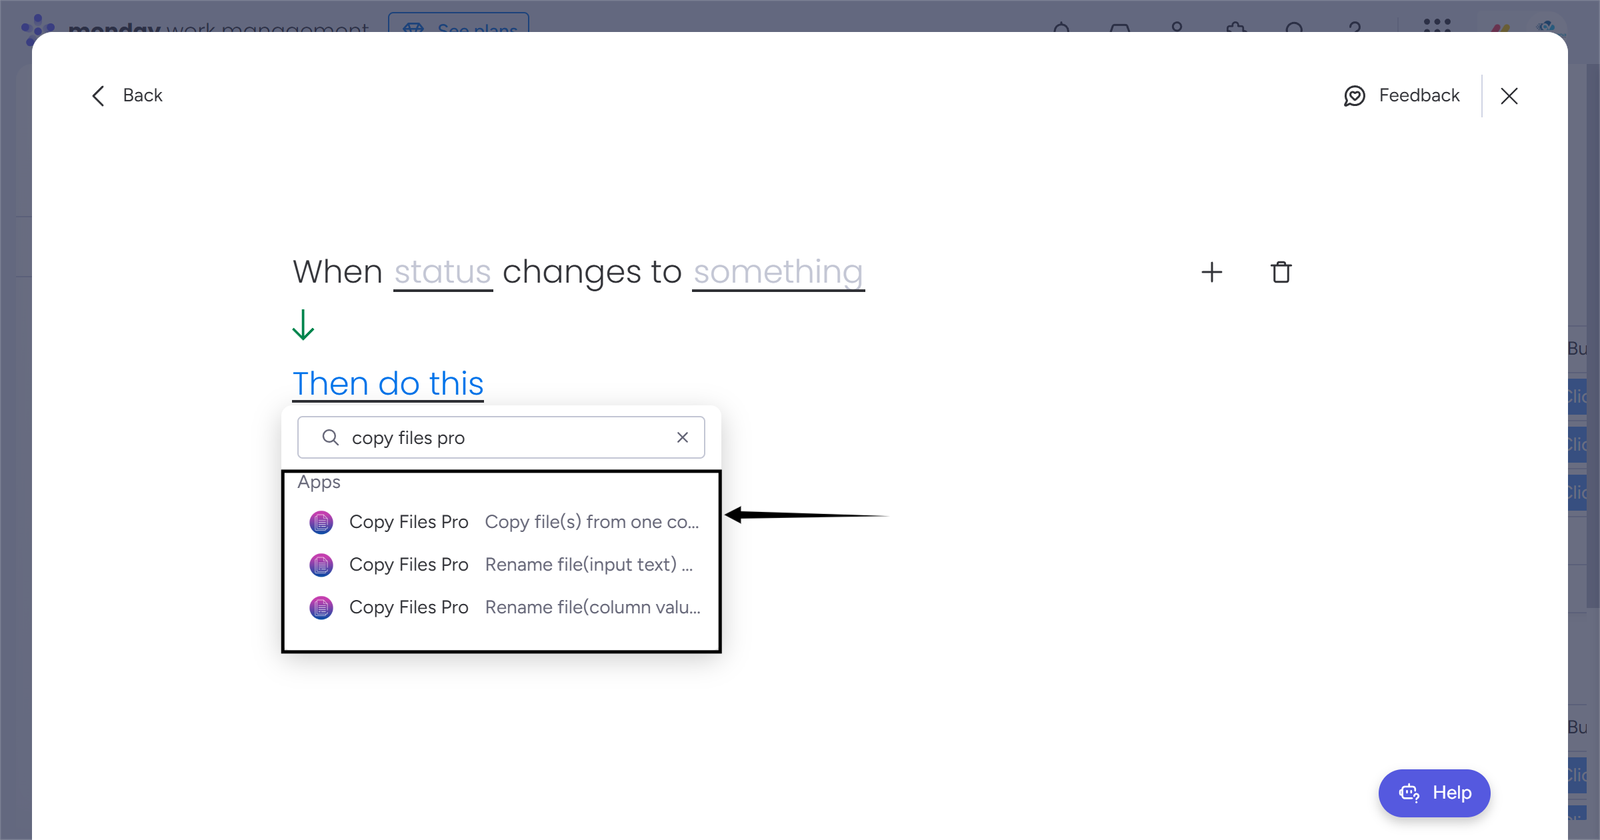Close the automation builder dialog

tap(1509, 96)
